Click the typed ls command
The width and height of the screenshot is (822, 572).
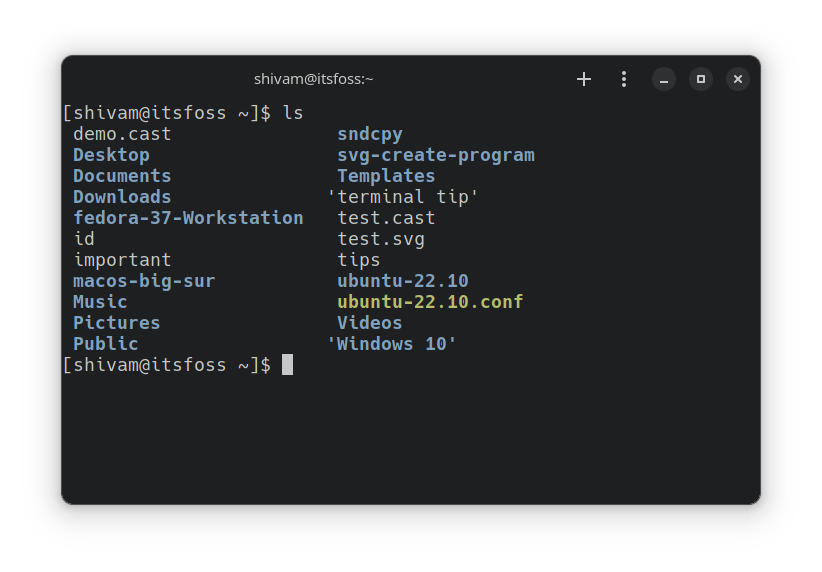[x=292, y=113]
